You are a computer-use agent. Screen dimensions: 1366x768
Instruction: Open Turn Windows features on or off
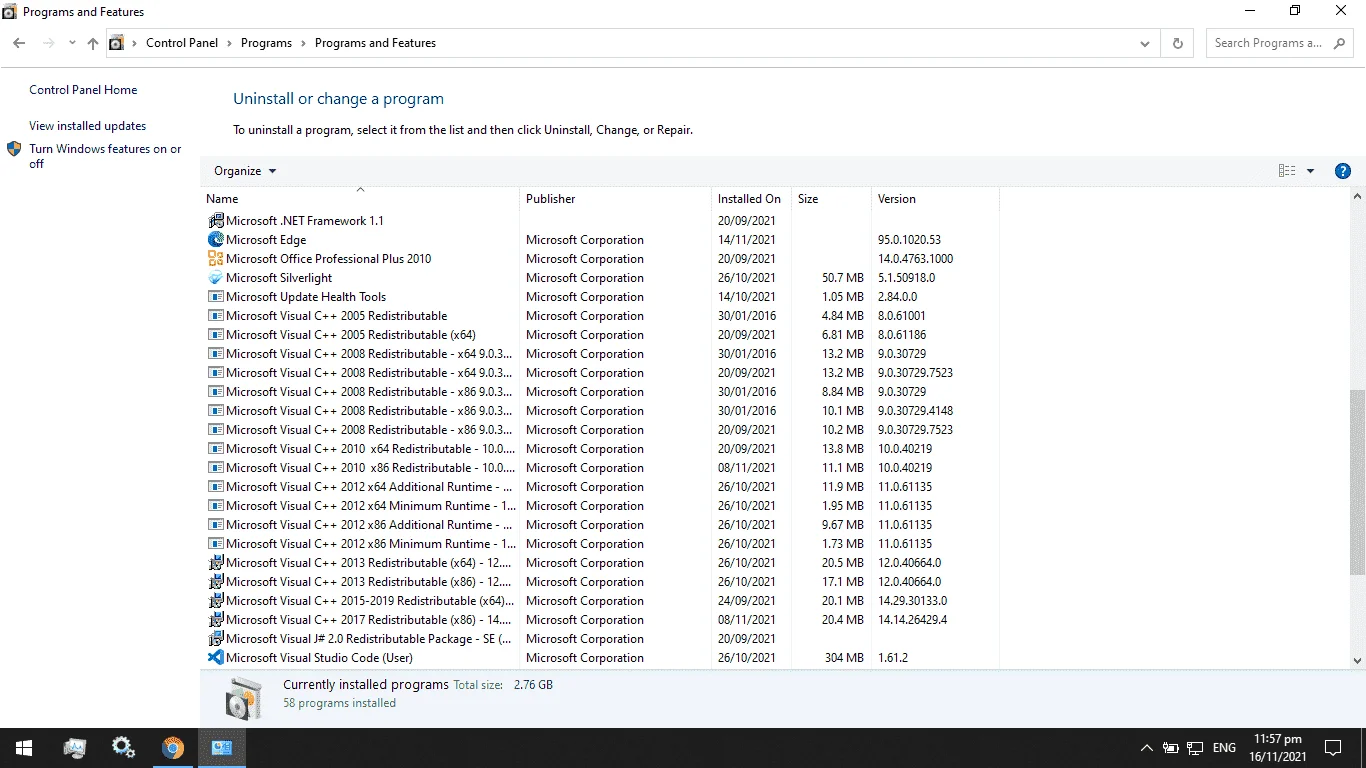click(x=105, y=156)
